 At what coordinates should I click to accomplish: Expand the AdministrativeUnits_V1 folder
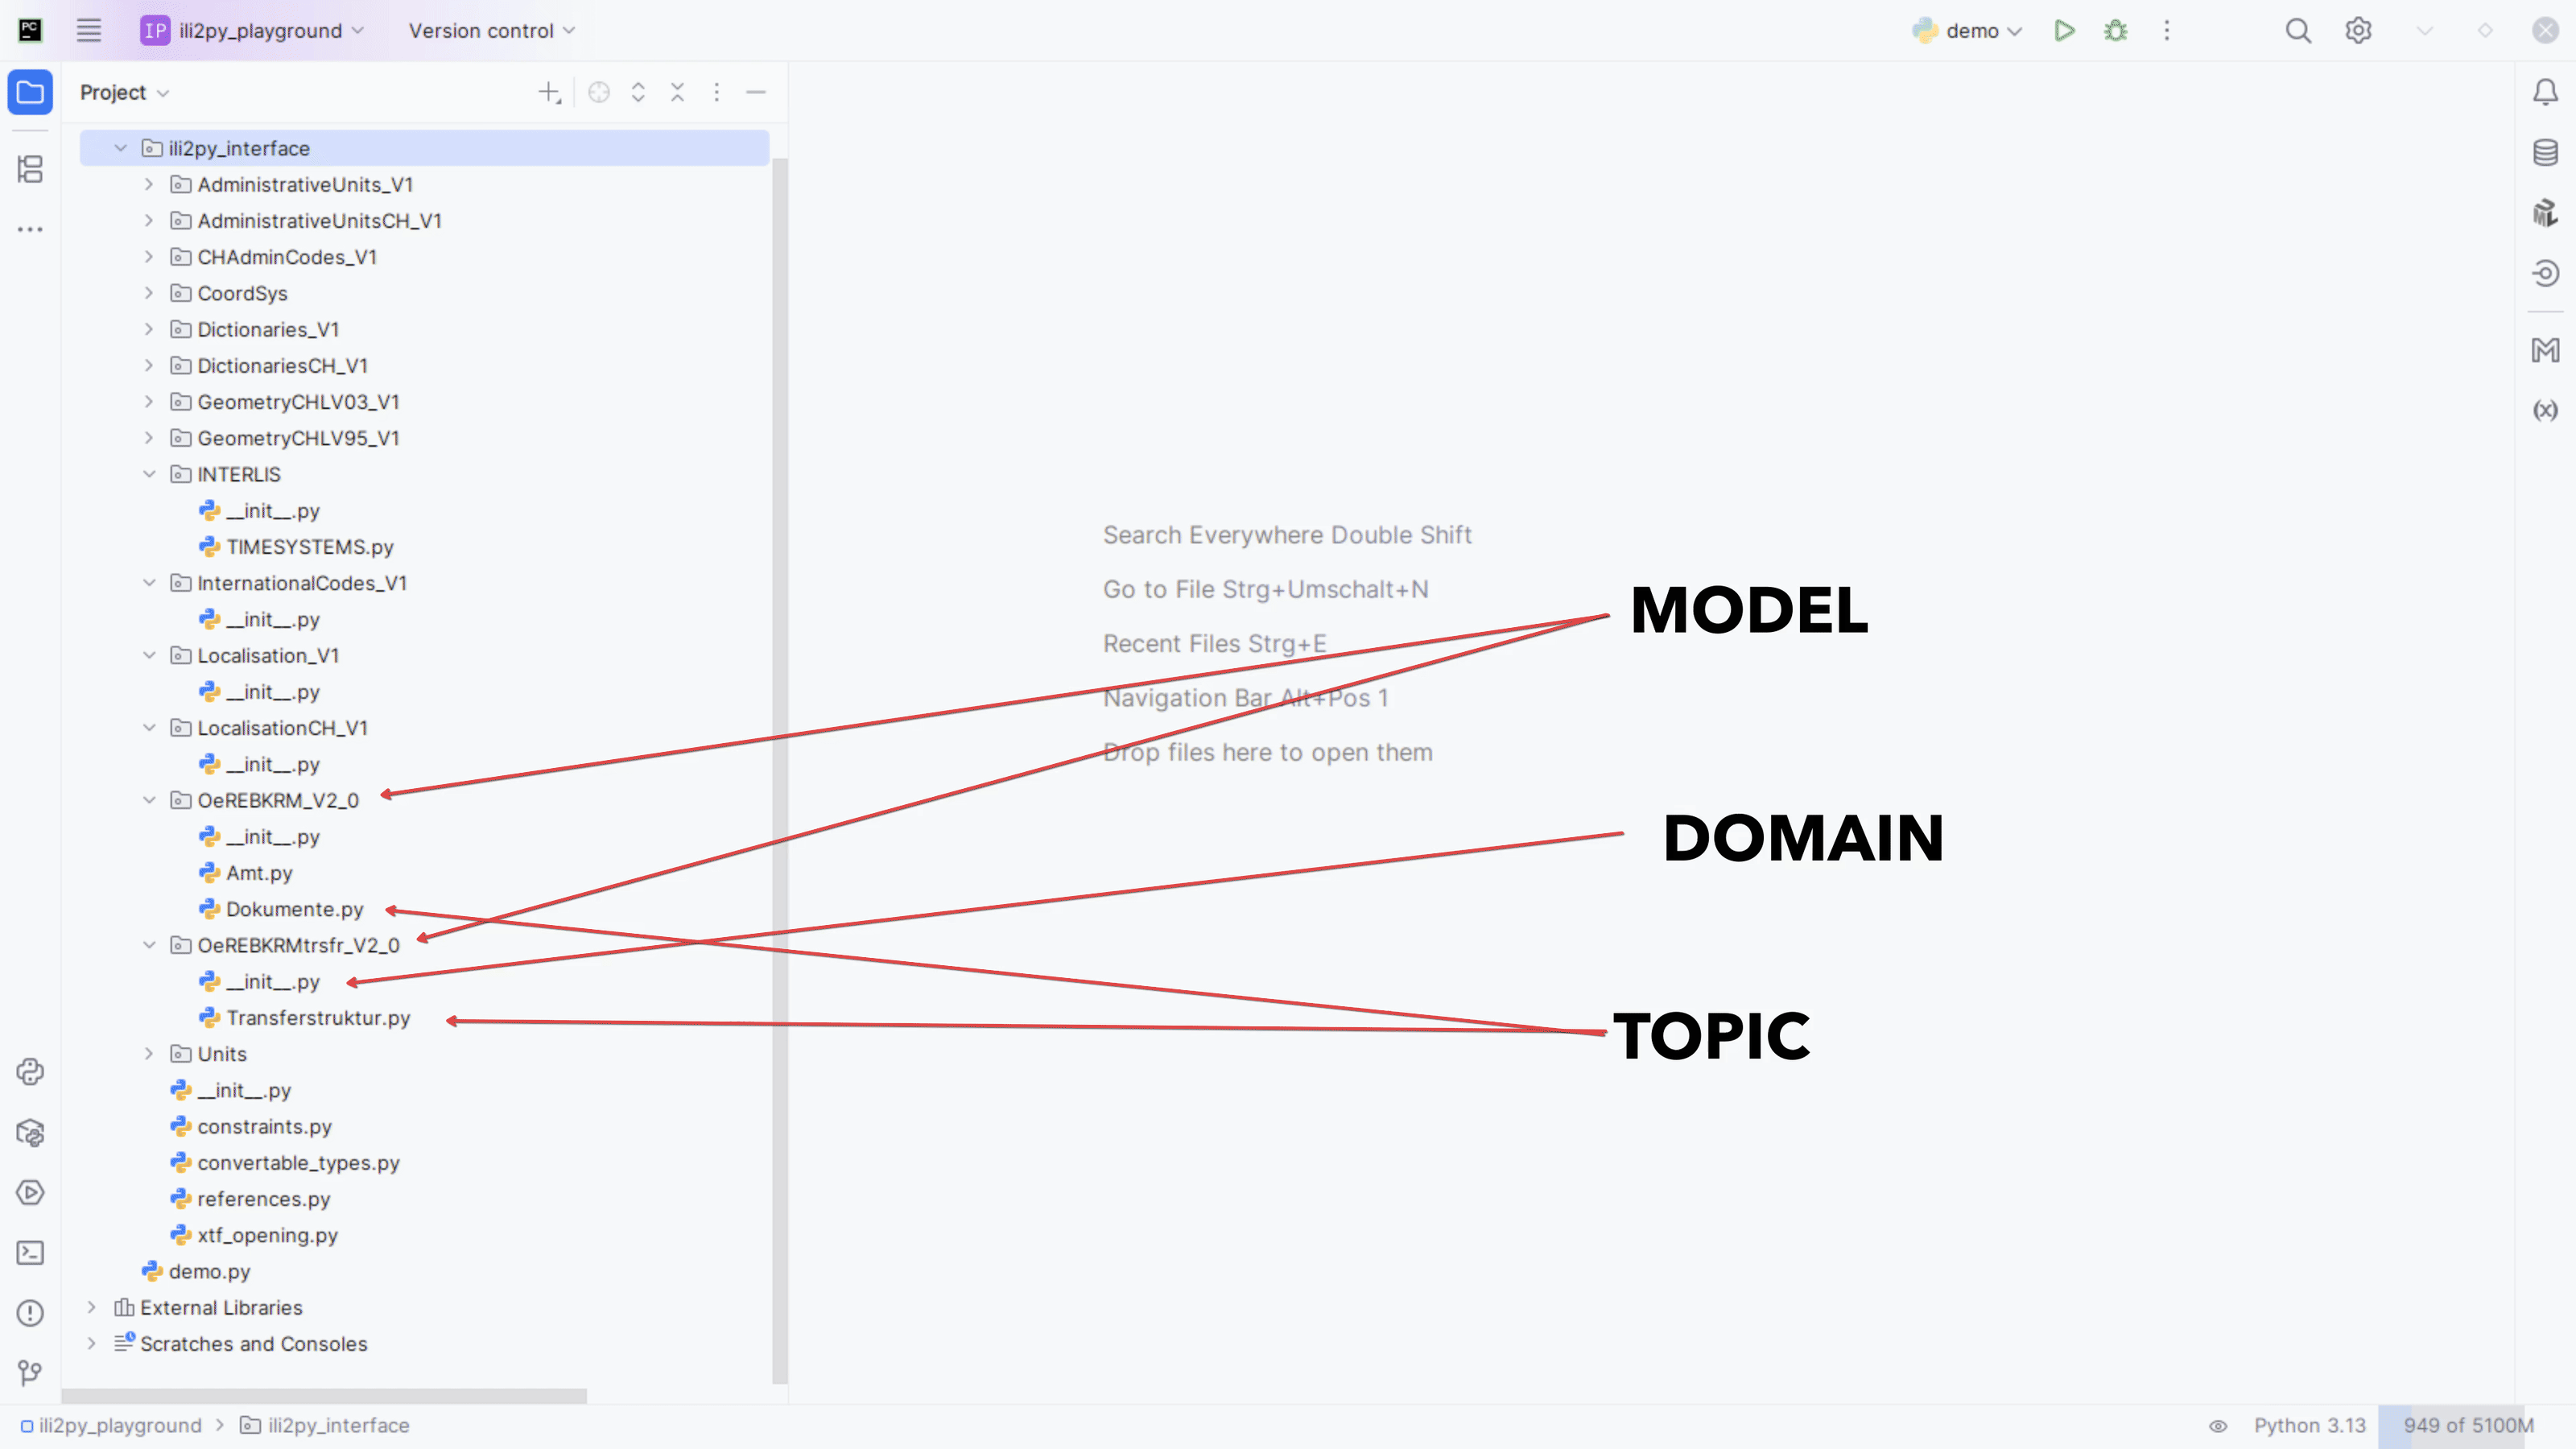point(149,185)
